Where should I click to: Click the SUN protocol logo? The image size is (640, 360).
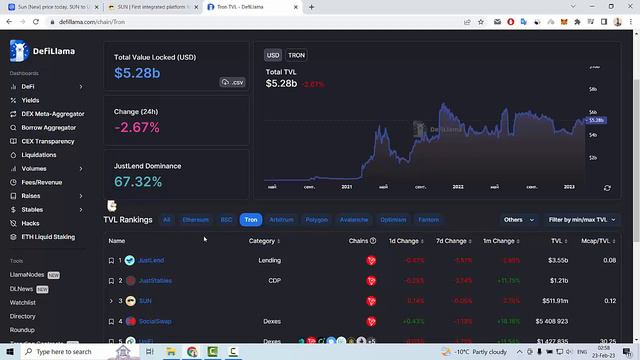[131, 301]
